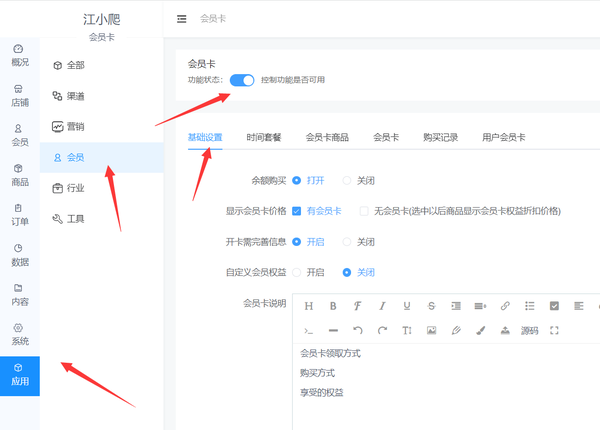600x430 pixels.
Task: Select 开启 radio for 自定义会员权益
Action: tap(297, 272)
